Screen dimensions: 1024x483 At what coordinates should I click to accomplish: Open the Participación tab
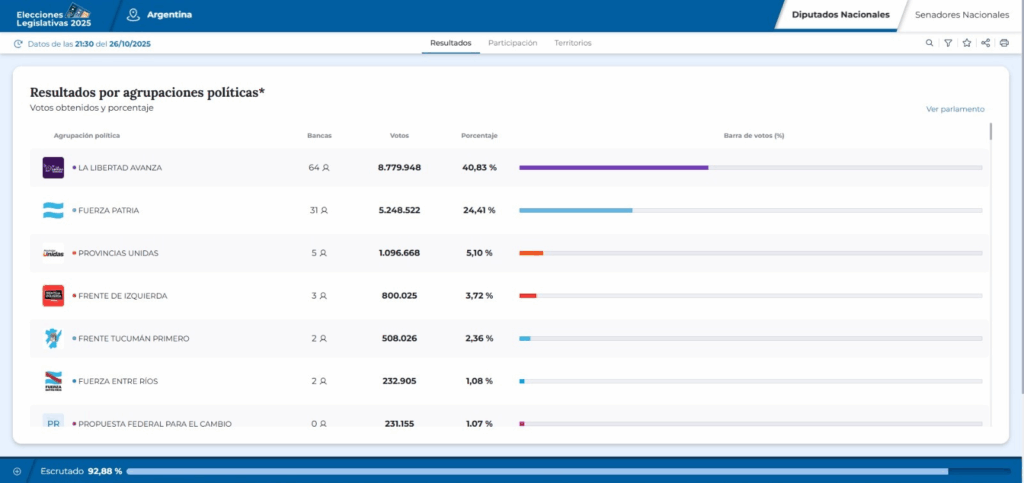coord(513,43)
